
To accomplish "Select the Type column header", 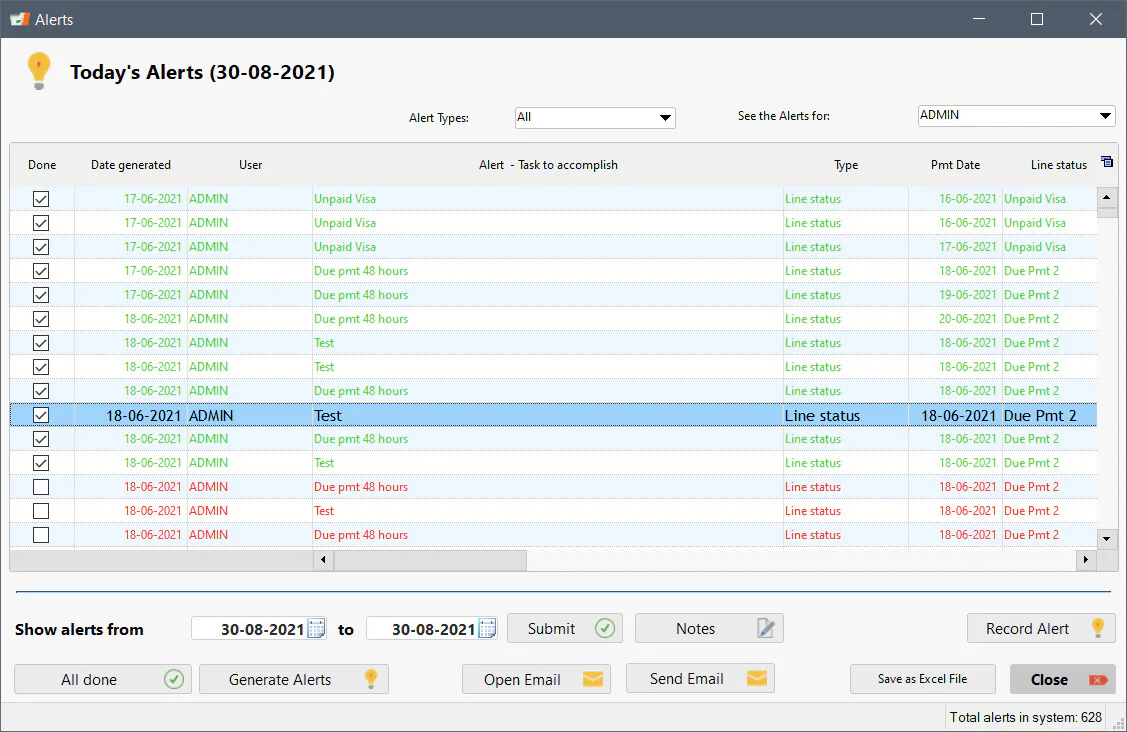I will 846,165.
